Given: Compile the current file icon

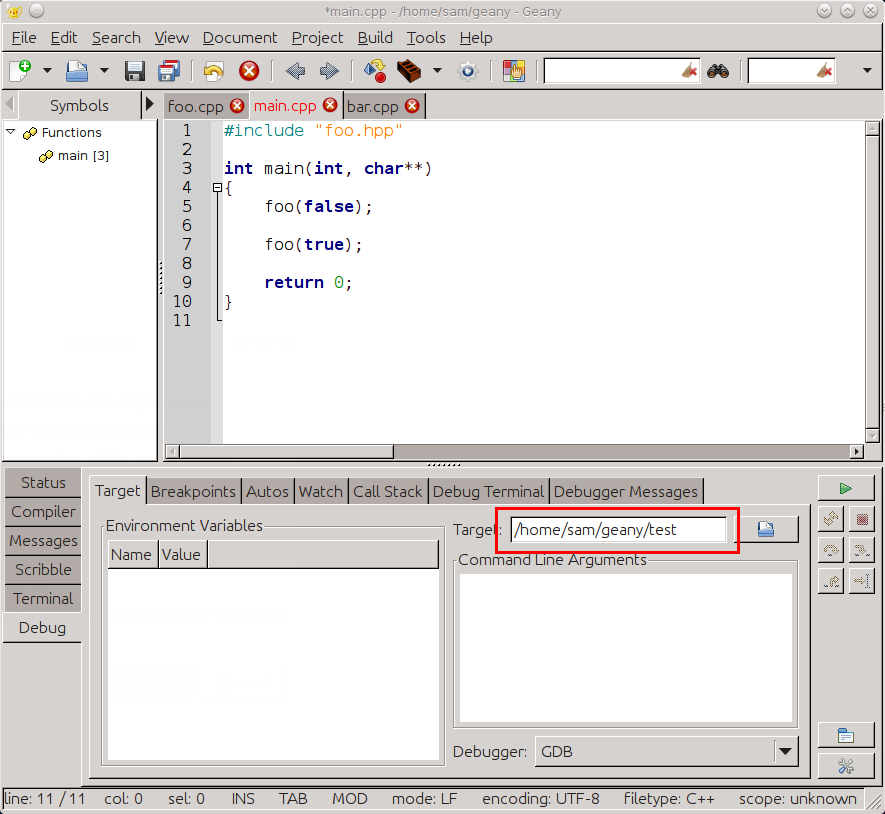Looking at the screenshot, I should pos(375,71).
